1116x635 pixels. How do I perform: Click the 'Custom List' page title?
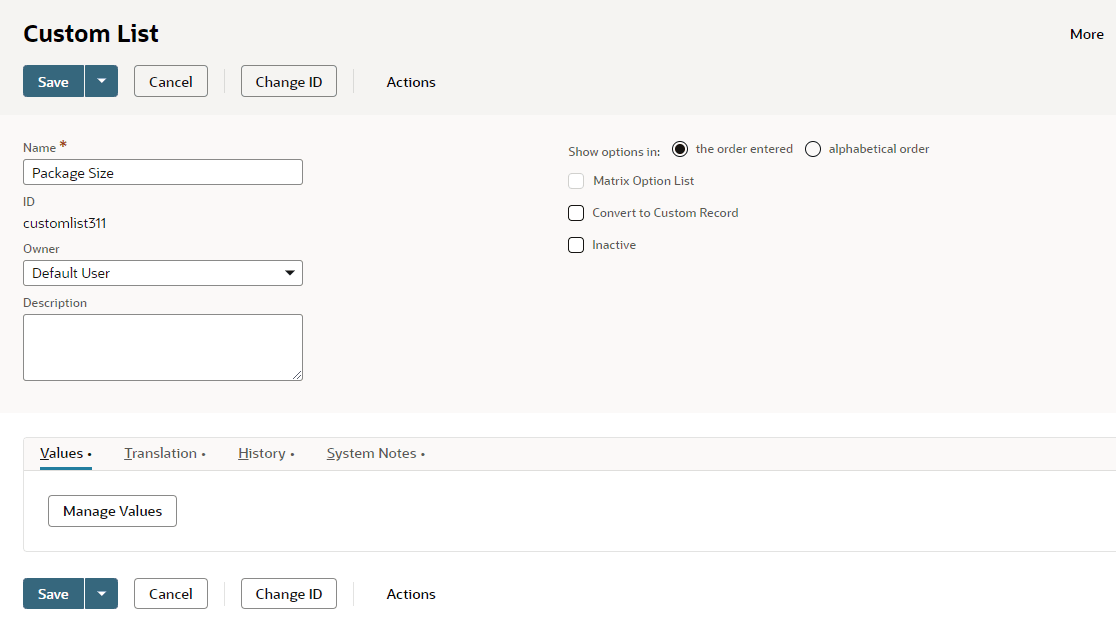tap(91, 33)
